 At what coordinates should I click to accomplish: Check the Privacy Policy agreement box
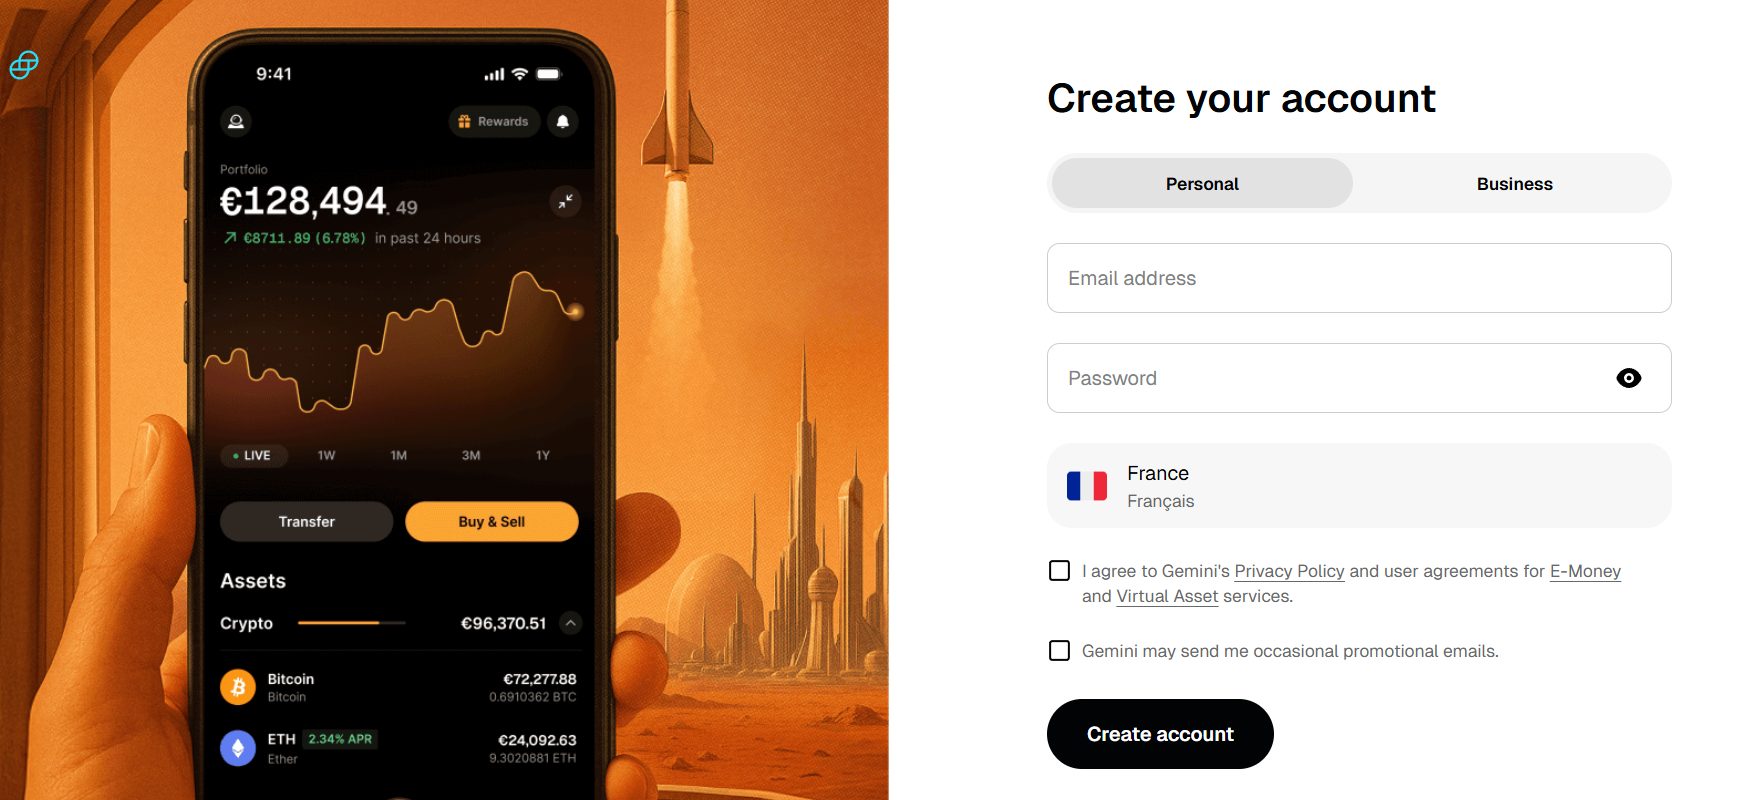[1059, 570]
